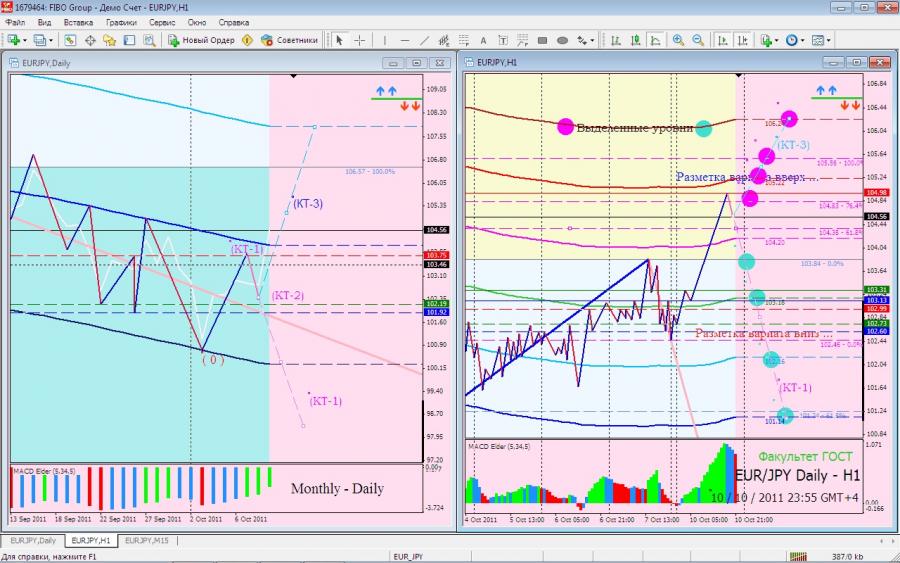
Task: Switch to the EURJPY,Daily bottom tab
Action: click(33, 541)
